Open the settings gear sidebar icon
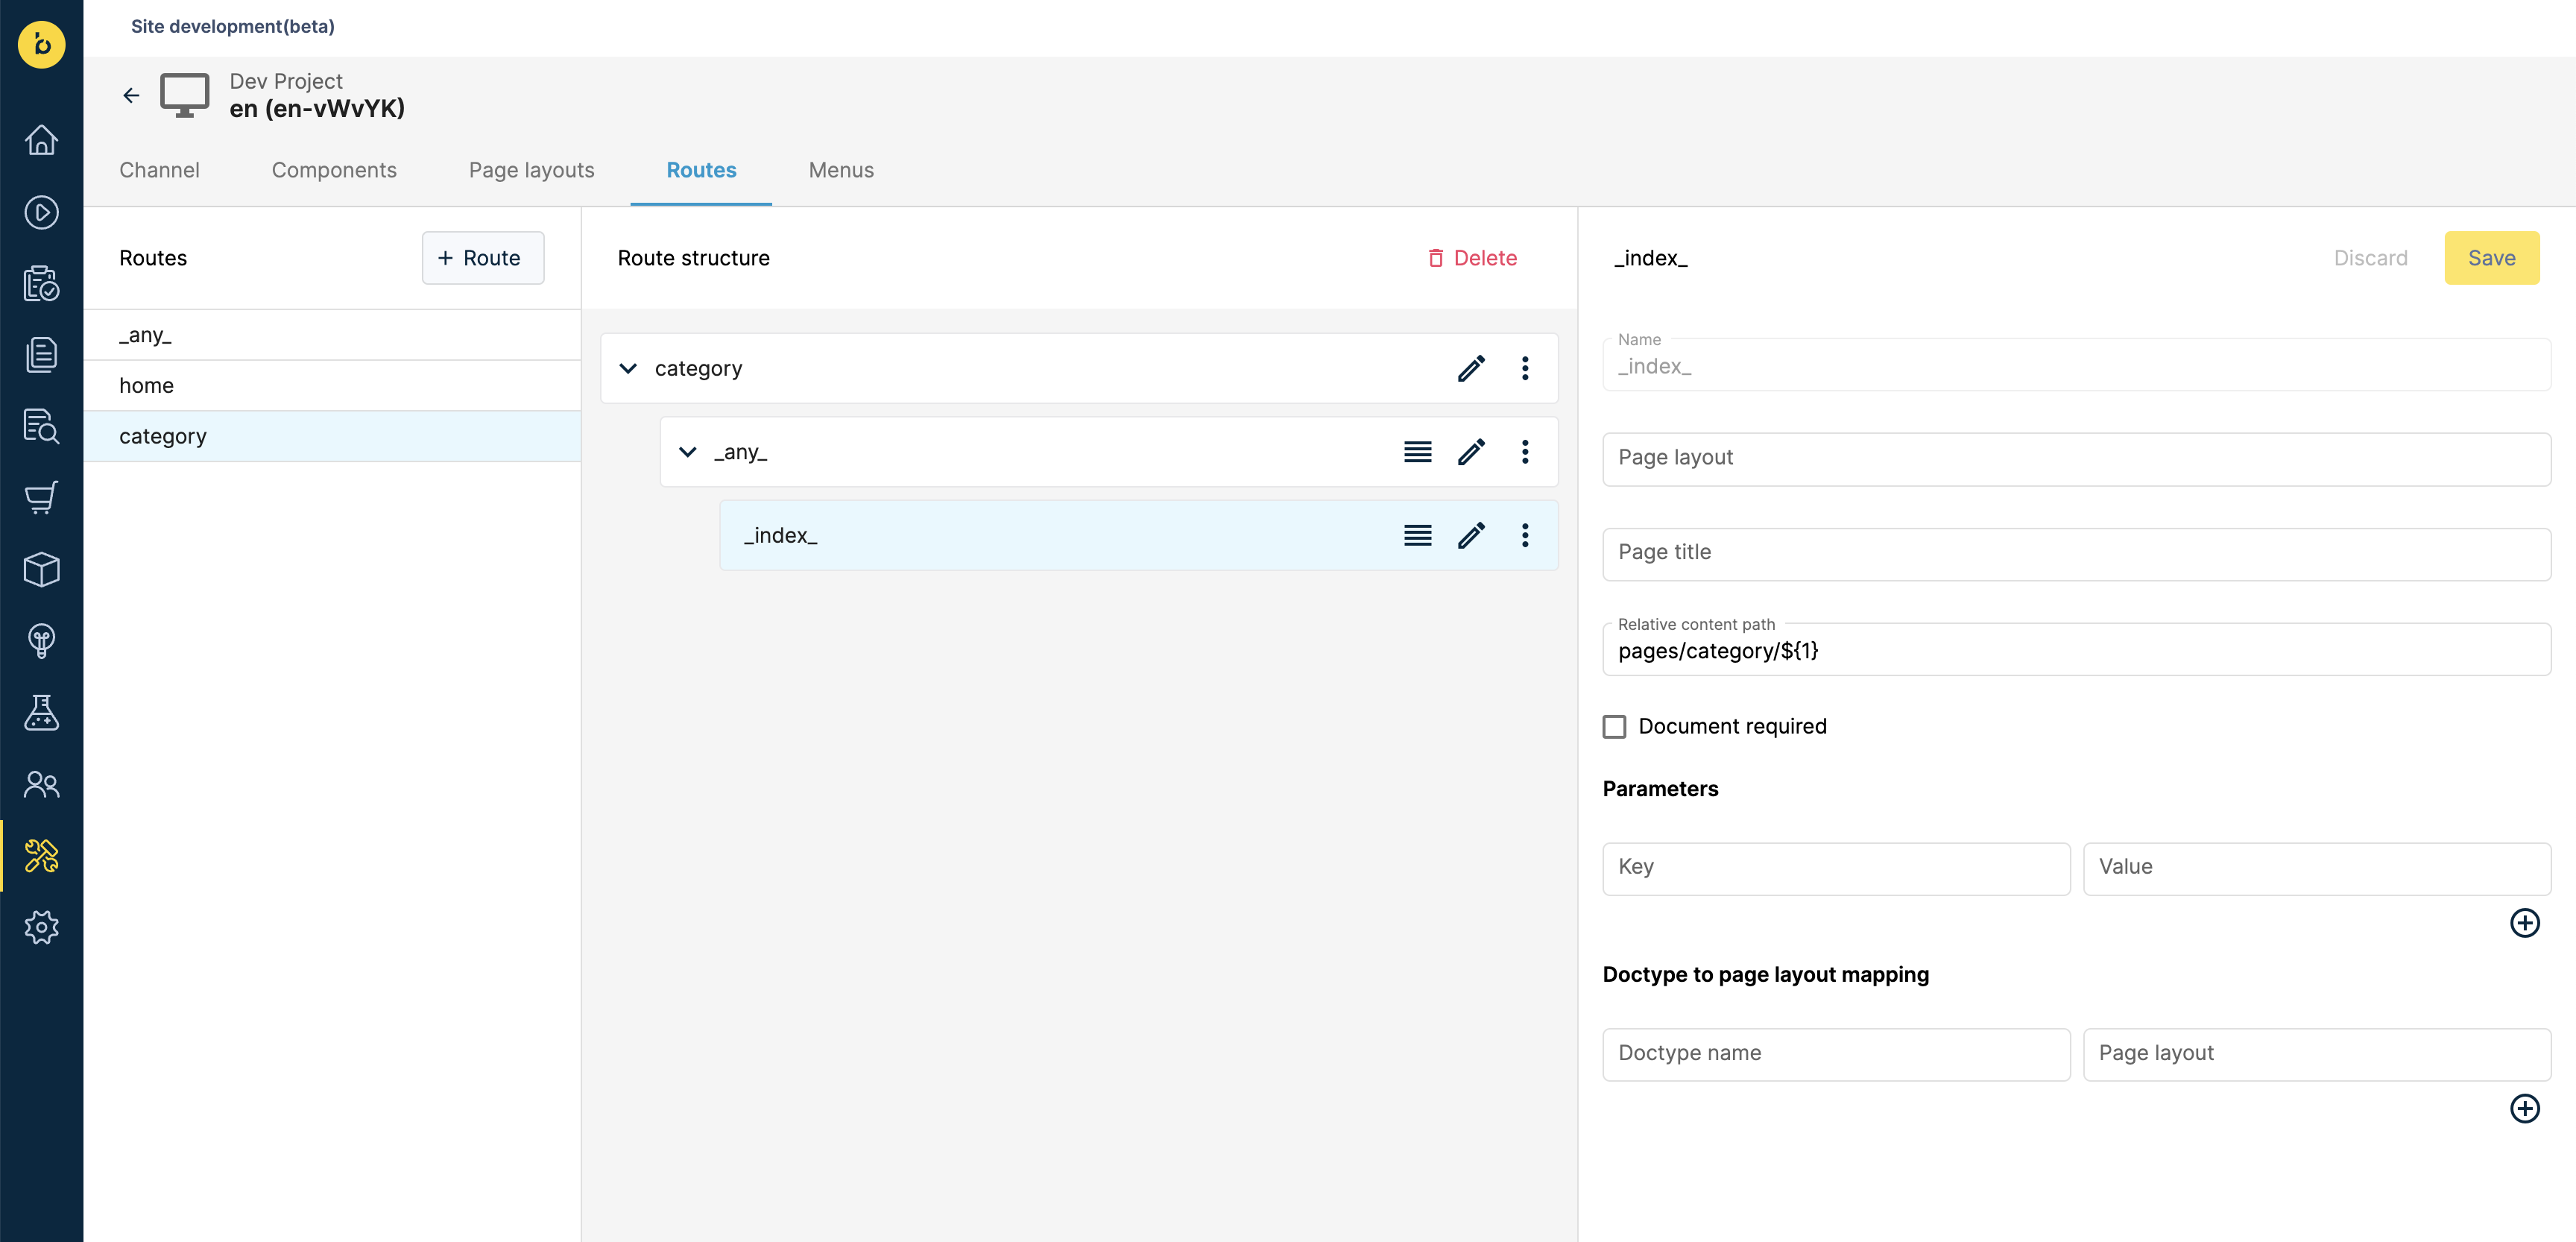Screen dimensions: 2576x1242 click(x=41, y=928)
